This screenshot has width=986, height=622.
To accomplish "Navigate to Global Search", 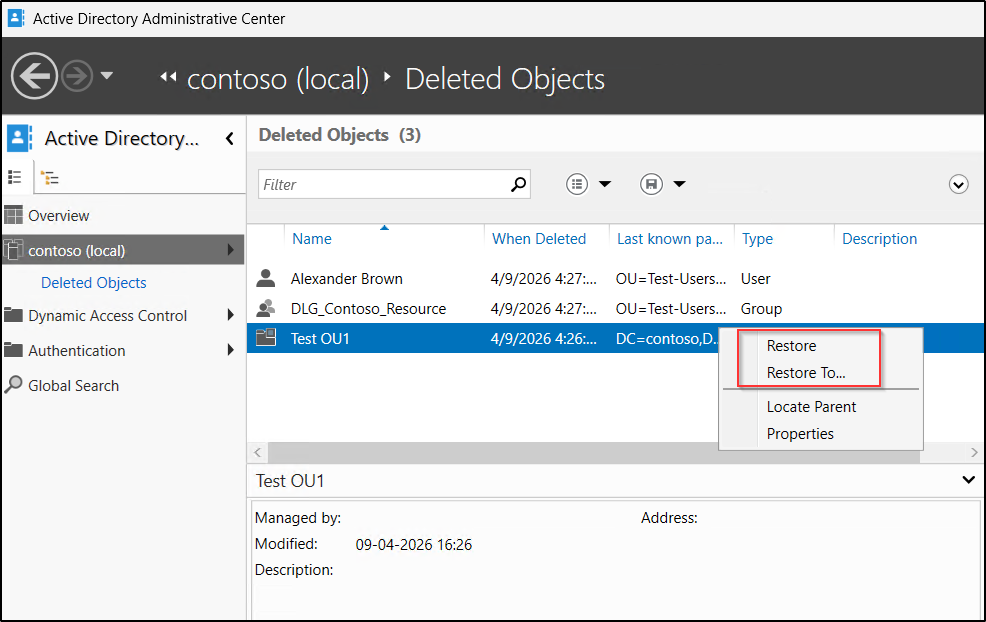I will coord(73,385).
